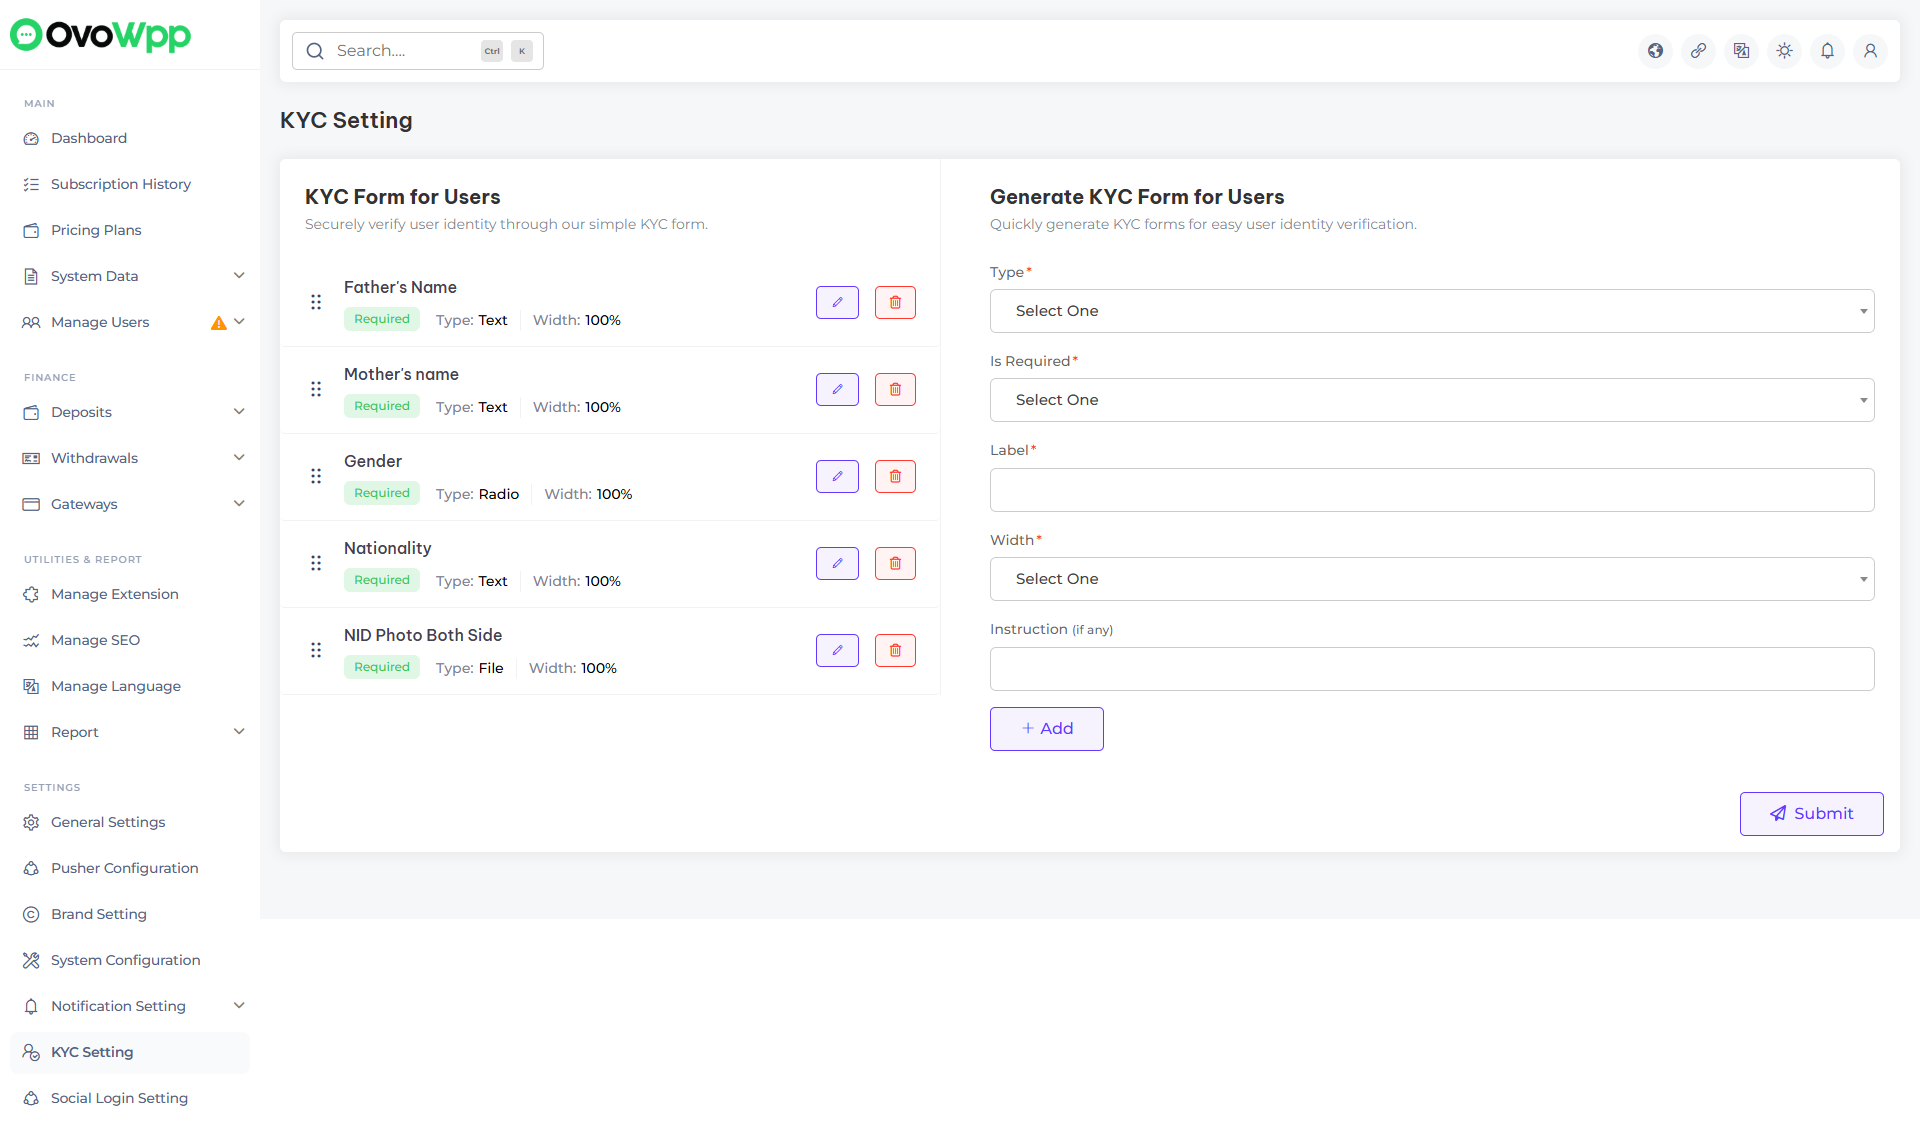Open Dashboard from sidebar
1920x1130 pixels.
pyautogui.click(x=89, y=138)
